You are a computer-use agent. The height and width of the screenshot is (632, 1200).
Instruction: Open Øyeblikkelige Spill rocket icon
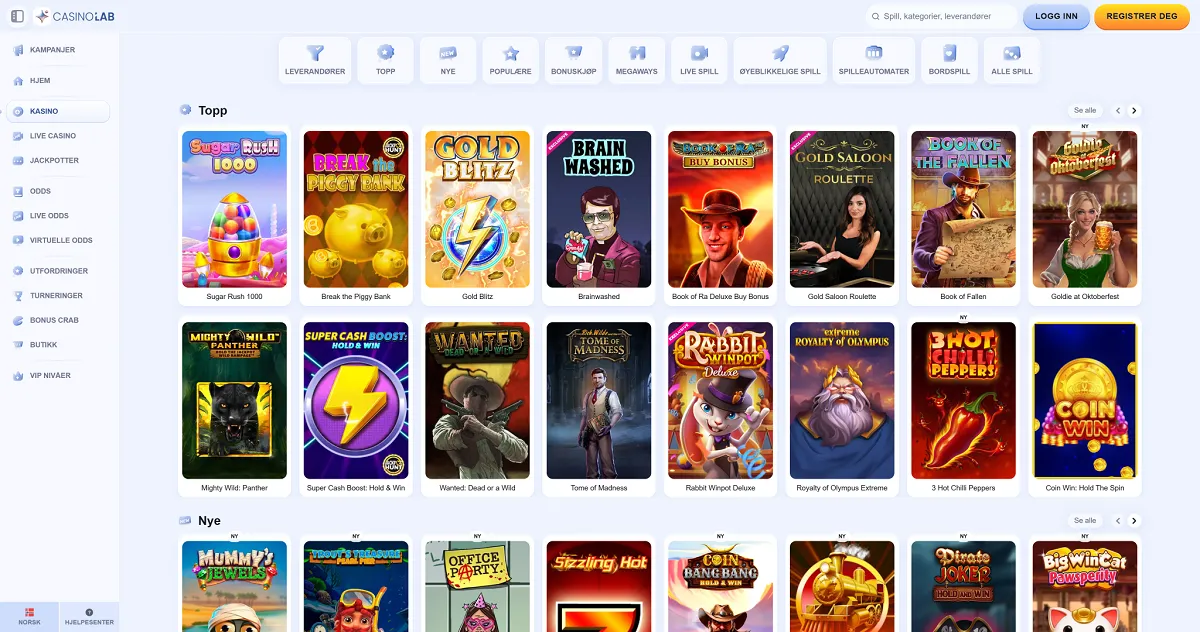point(780,53)
